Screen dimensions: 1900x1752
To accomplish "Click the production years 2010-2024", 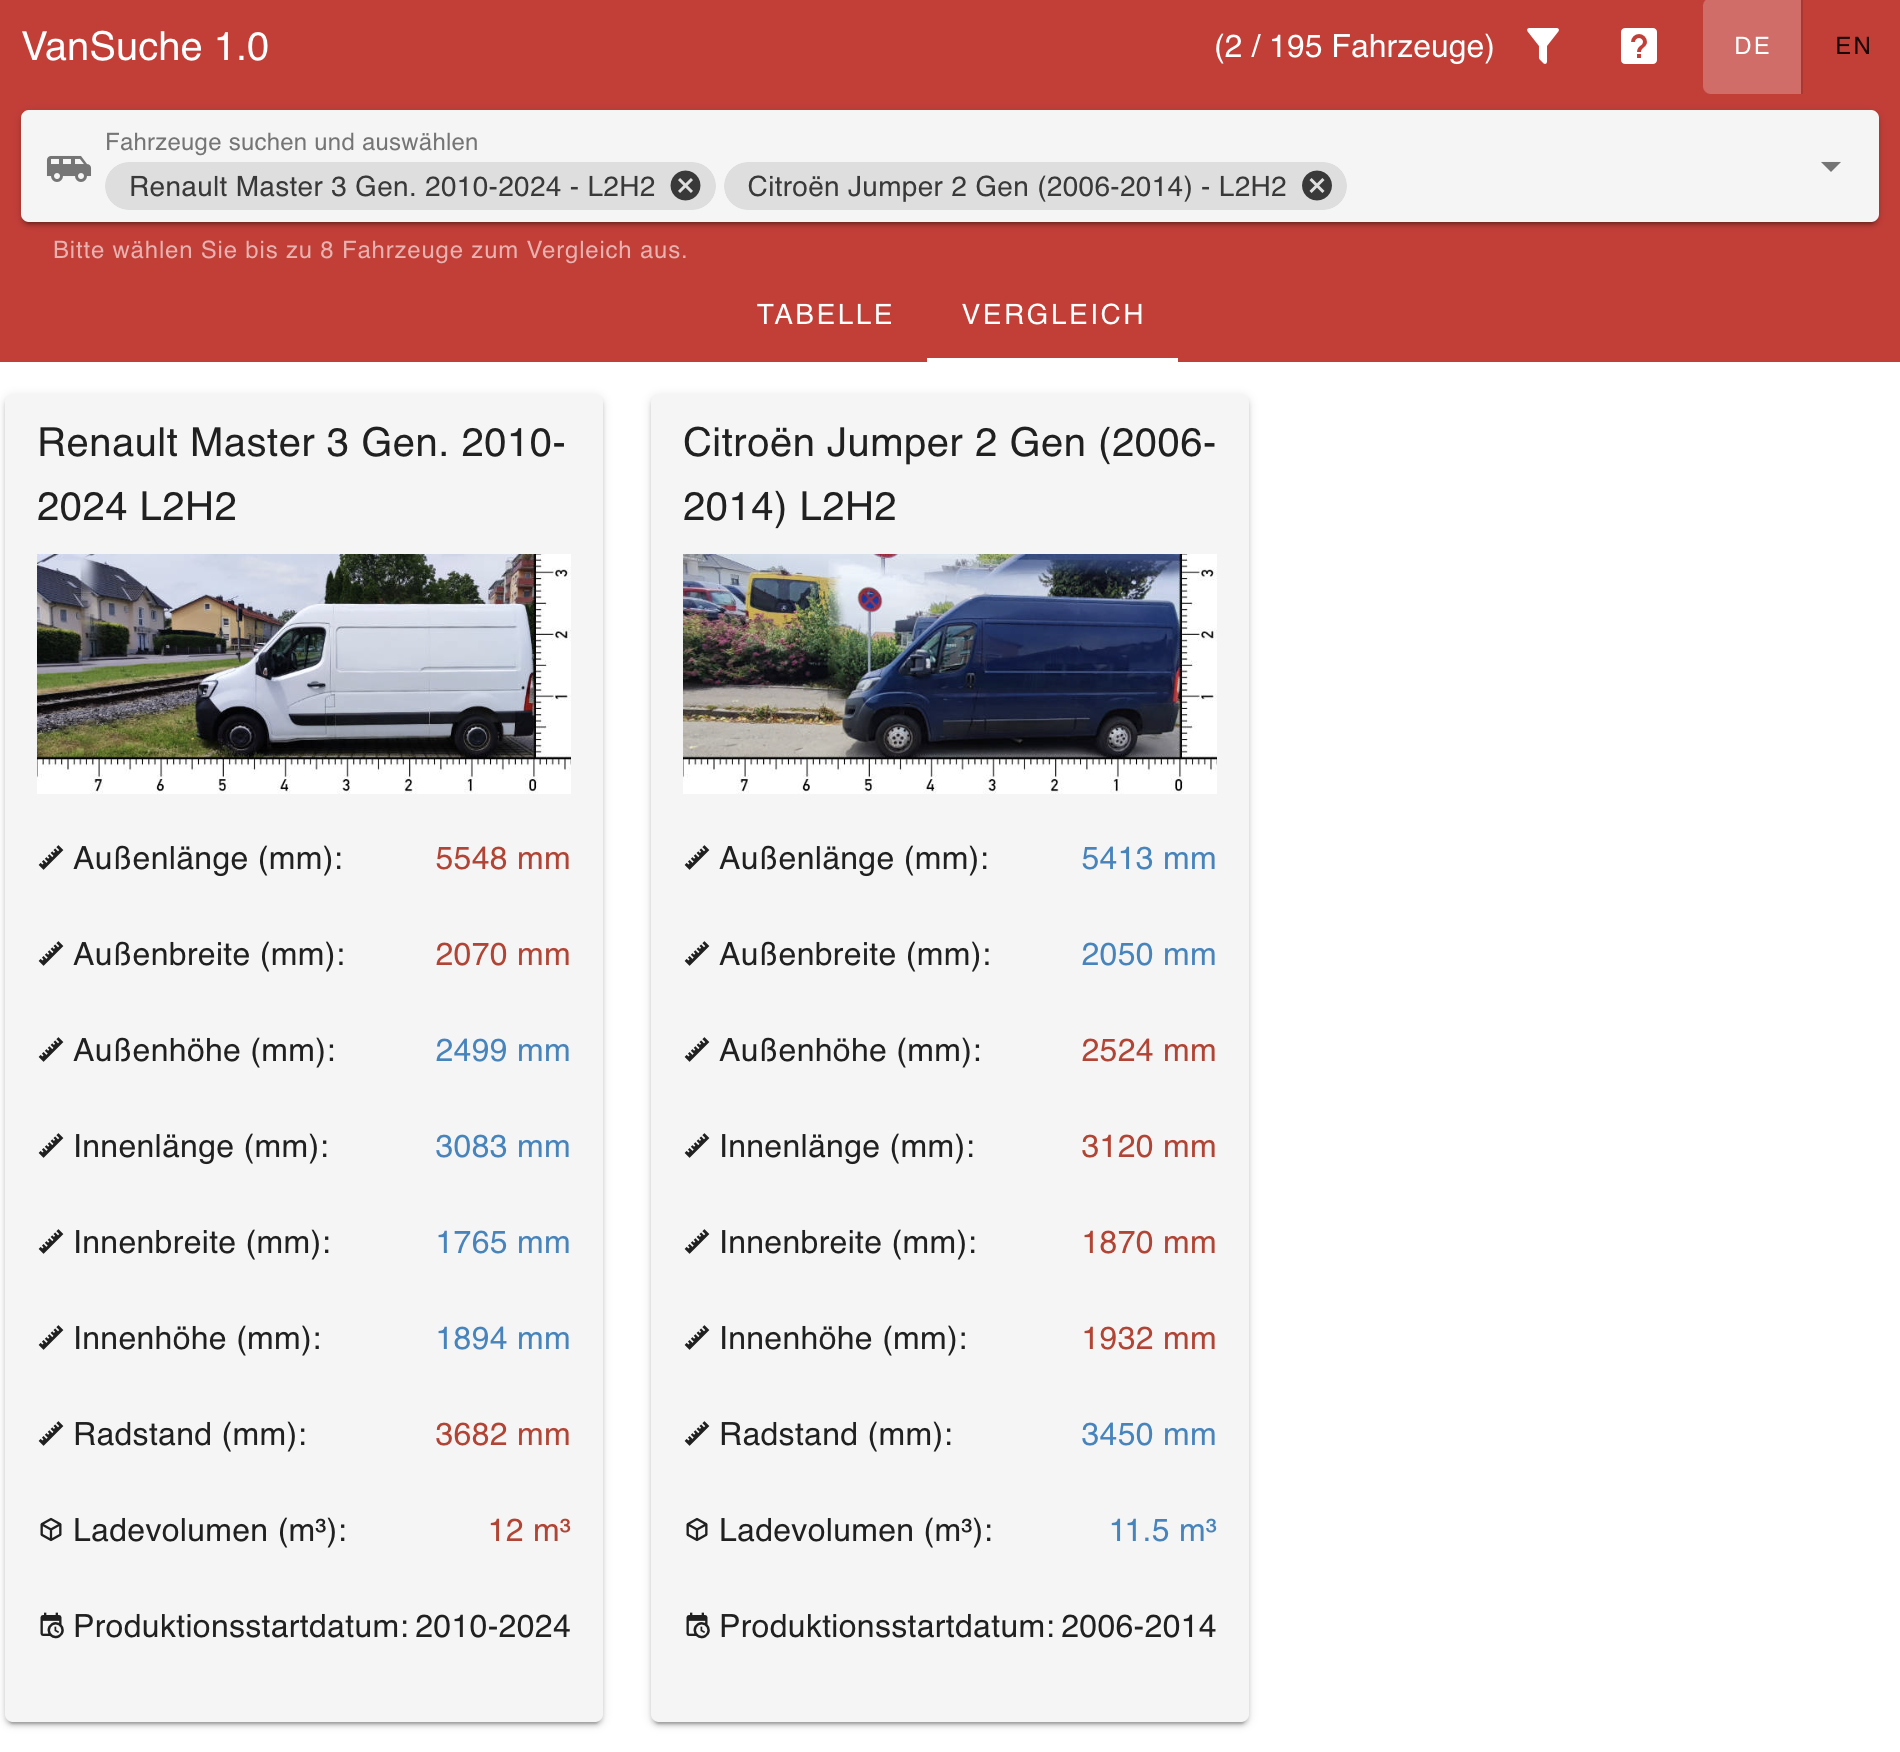I will [492, 1627].
